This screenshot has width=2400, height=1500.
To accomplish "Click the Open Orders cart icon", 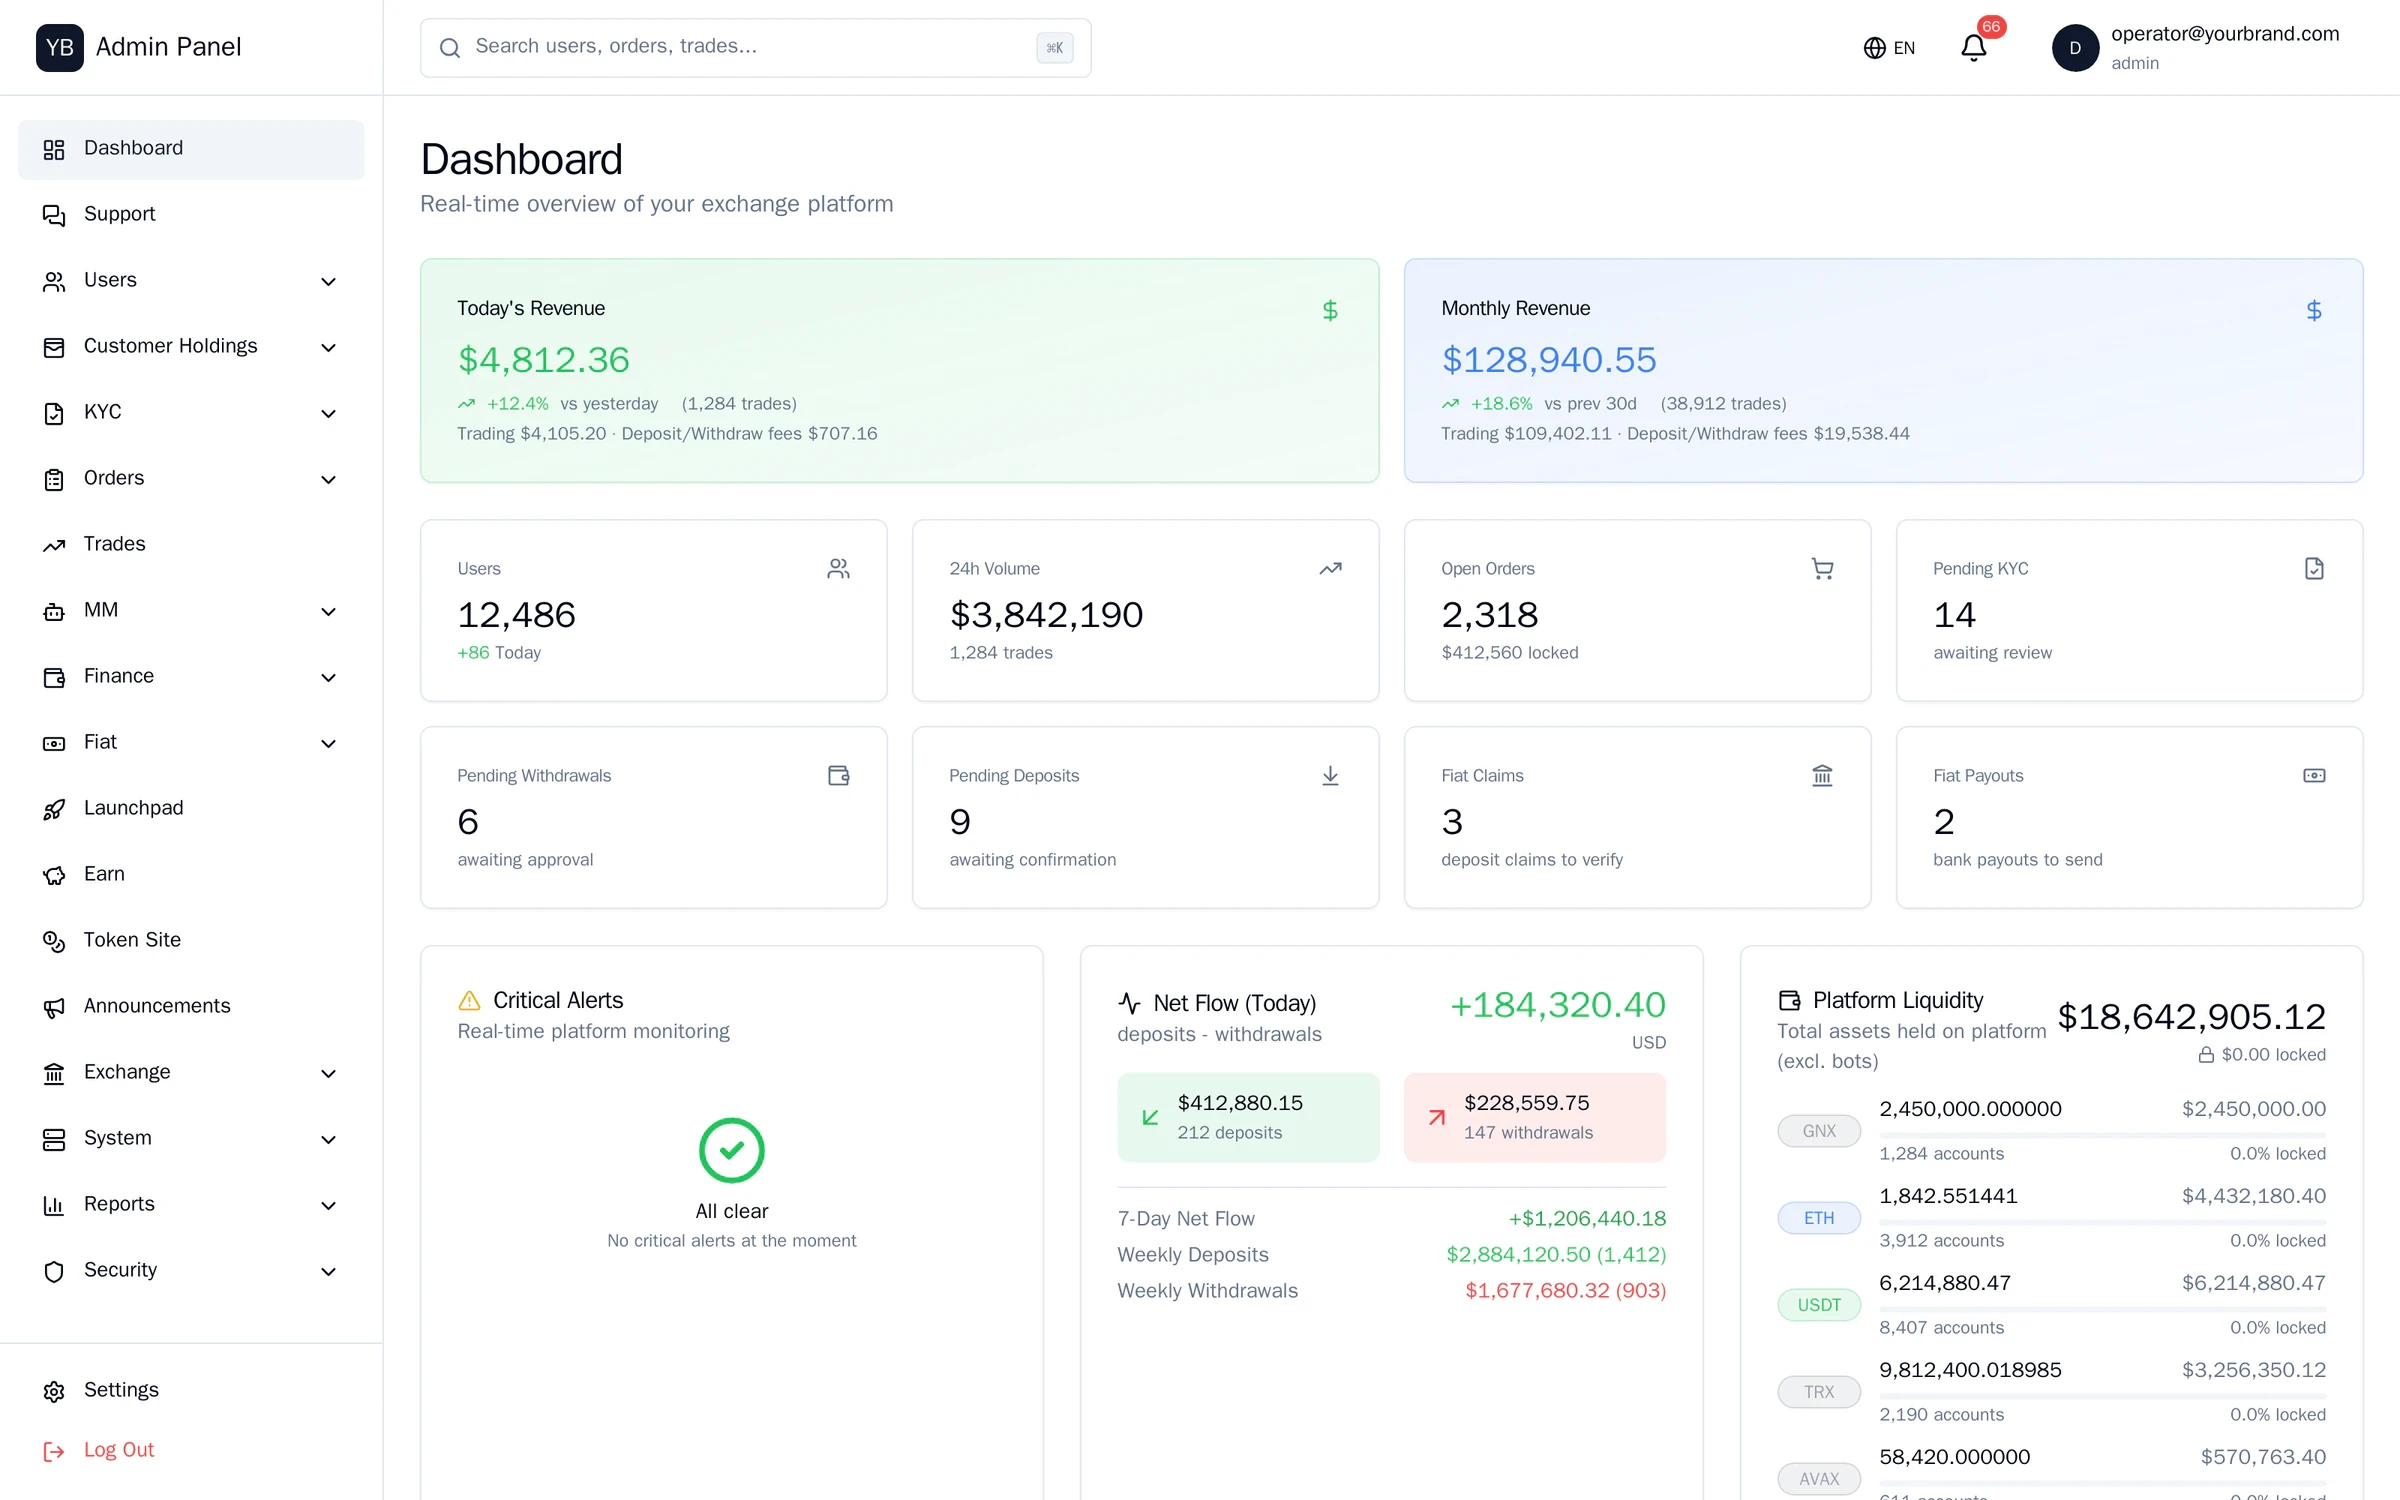I will (1822, 569).
